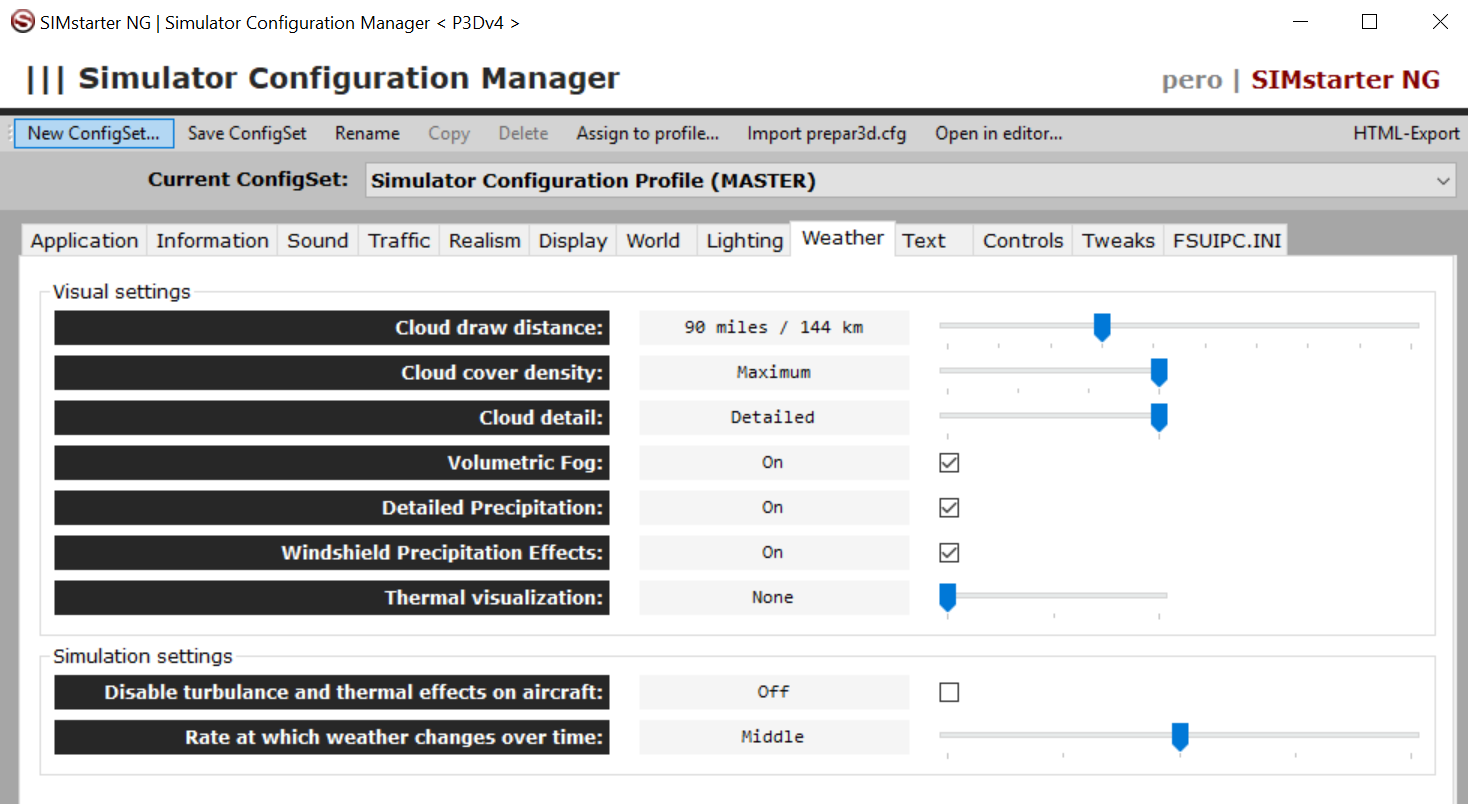Switch to the Application tab
This screenshot has width=1468, height=804.
point(84,241)
